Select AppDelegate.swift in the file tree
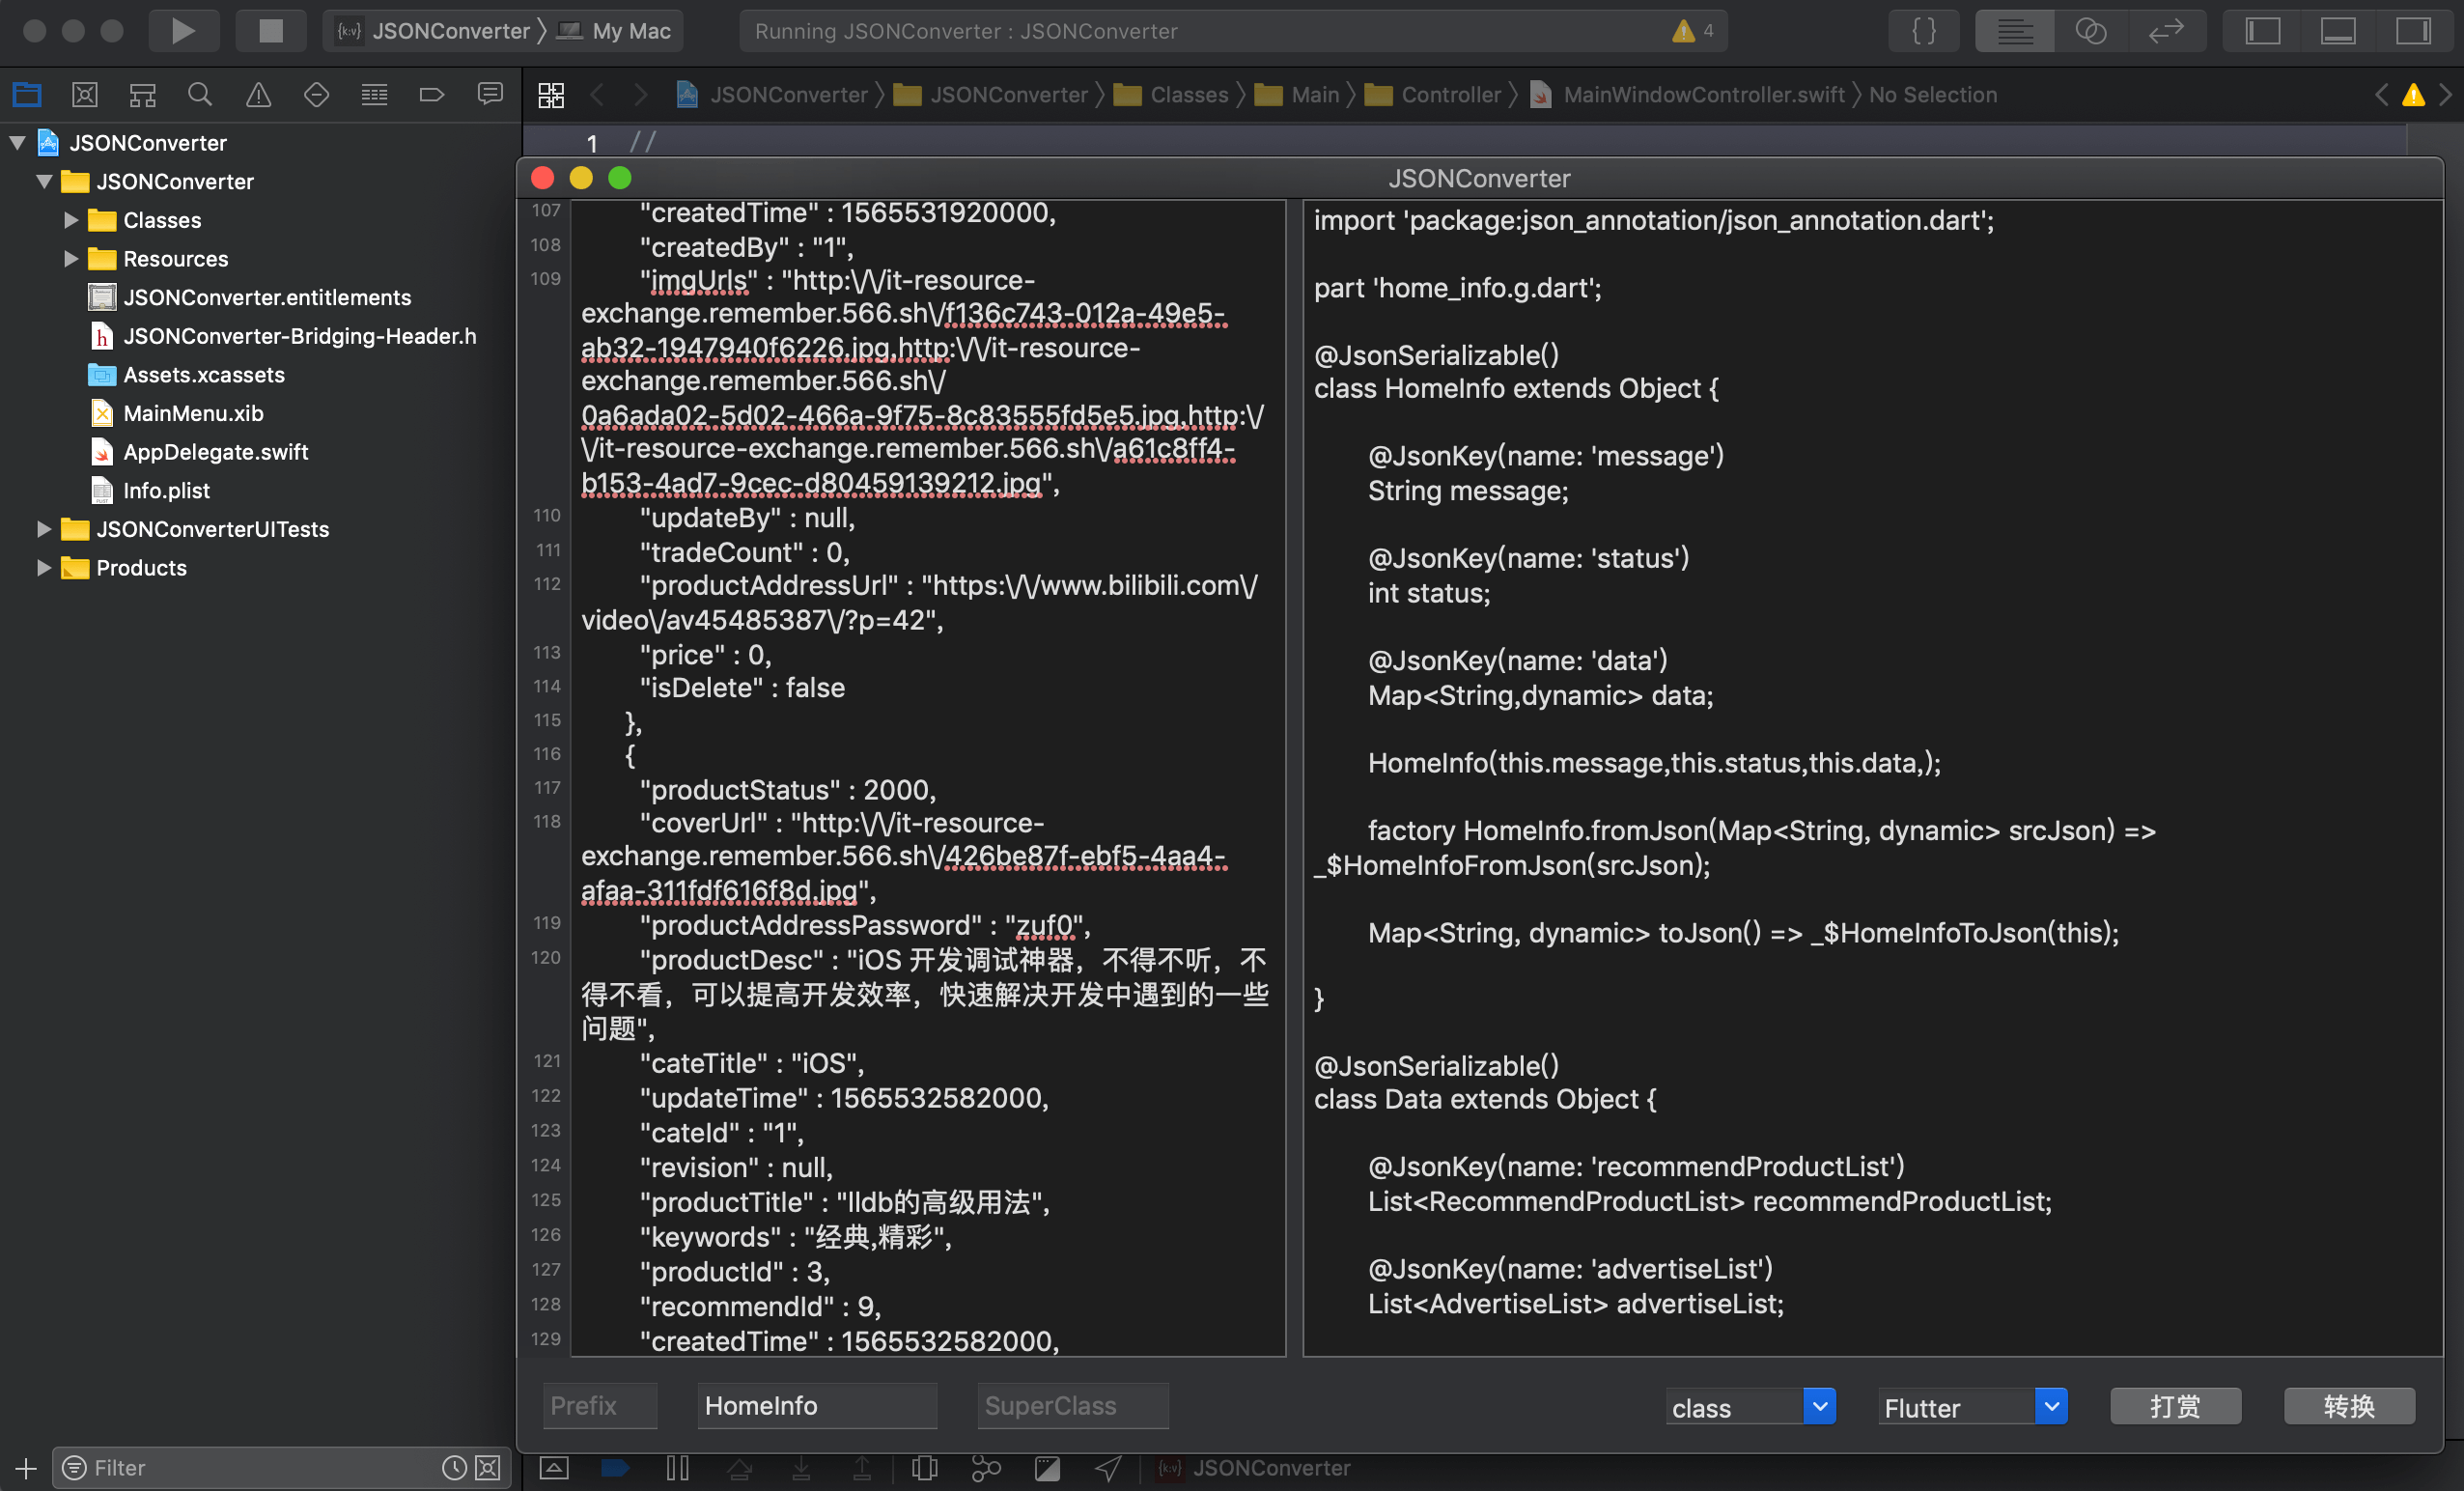The height and width of the screenshot is (1491, 2464). coord(215,452)
